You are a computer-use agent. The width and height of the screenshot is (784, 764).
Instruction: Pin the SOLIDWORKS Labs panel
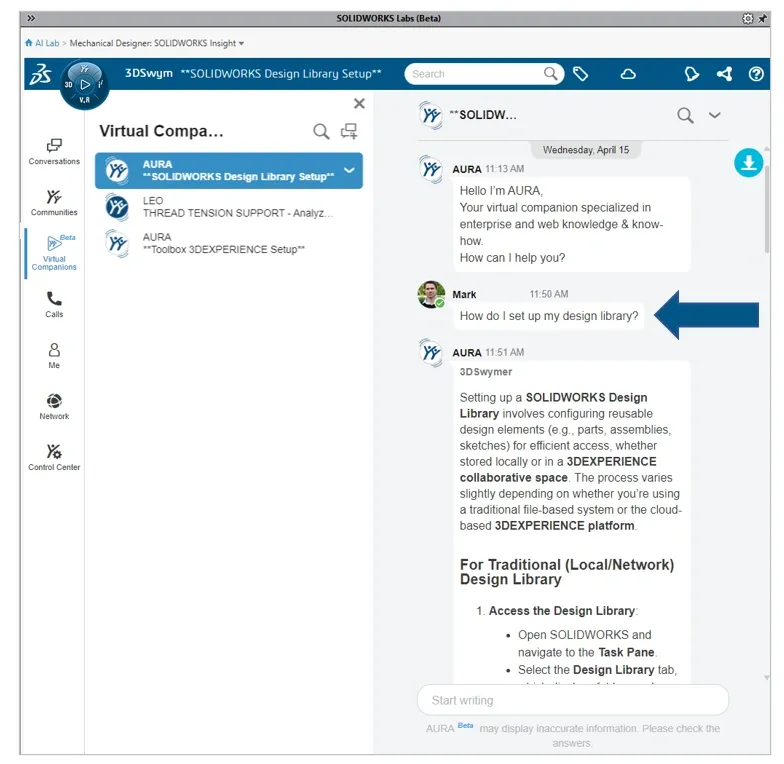click(762, 18)
